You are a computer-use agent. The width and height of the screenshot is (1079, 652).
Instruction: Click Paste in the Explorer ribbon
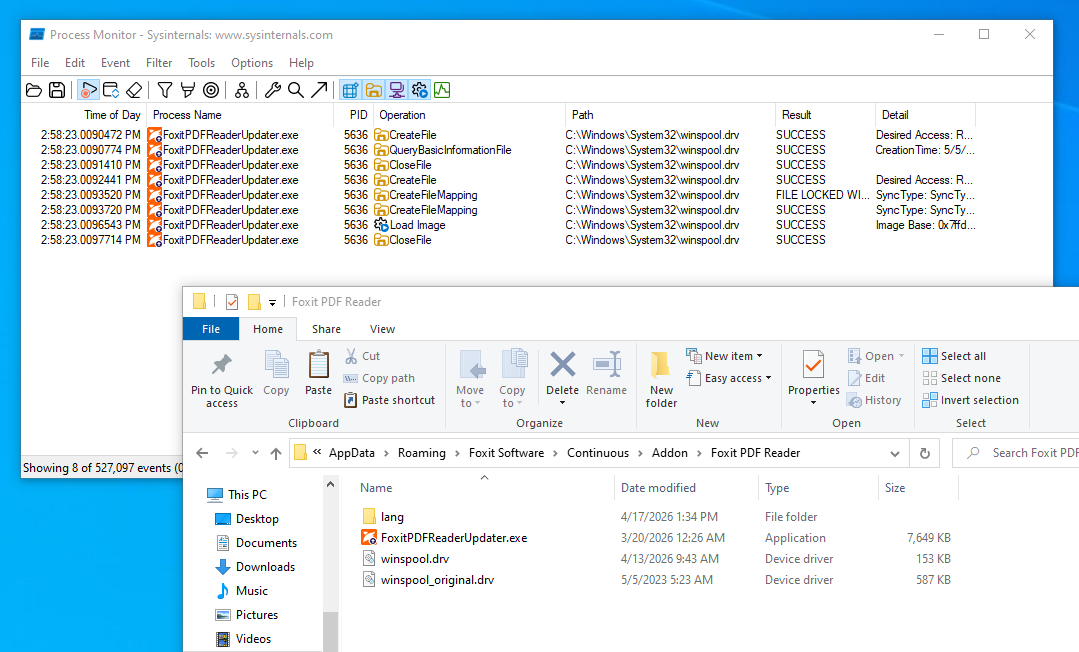(x=319, y=372)
